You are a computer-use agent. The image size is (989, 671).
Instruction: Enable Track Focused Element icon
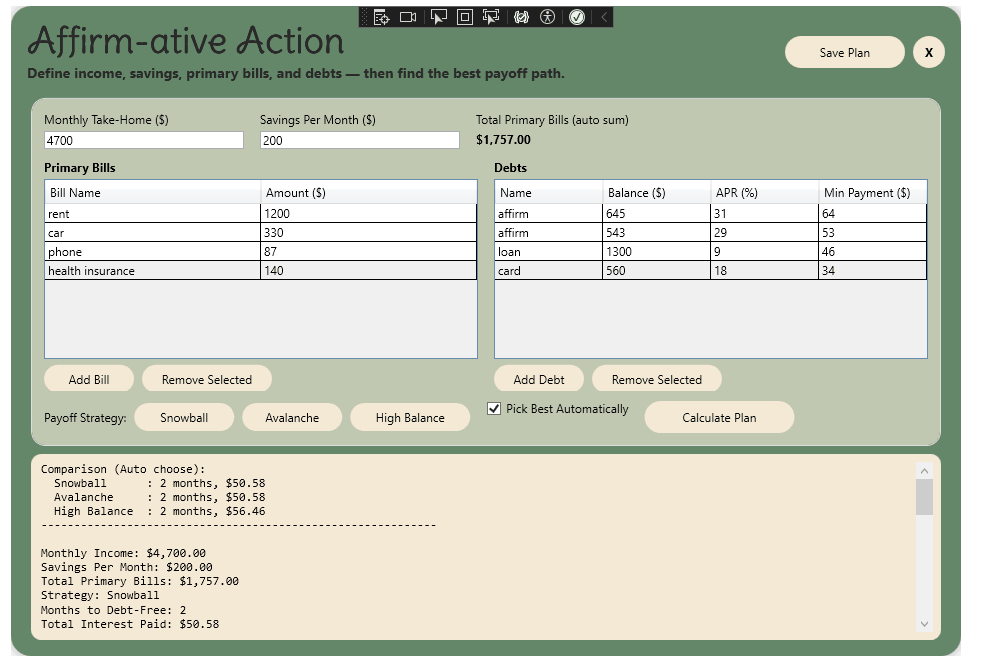click(491, 17)
